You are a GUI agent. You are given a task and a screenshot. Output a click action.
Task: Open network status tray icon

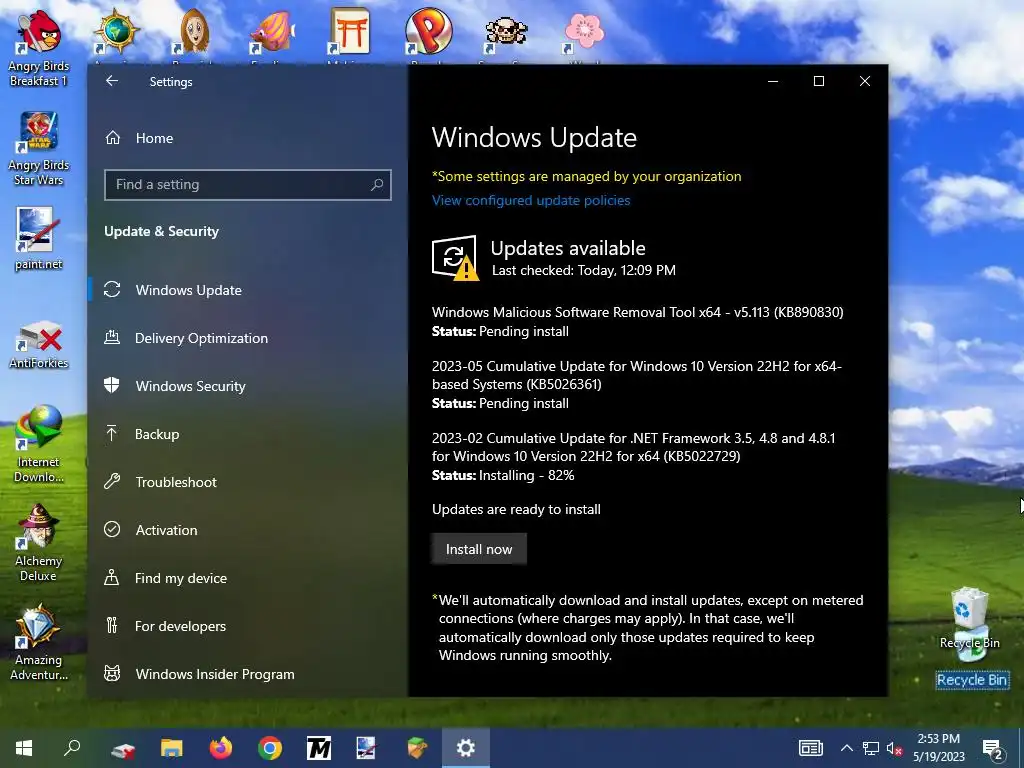(x=871, y=748)
